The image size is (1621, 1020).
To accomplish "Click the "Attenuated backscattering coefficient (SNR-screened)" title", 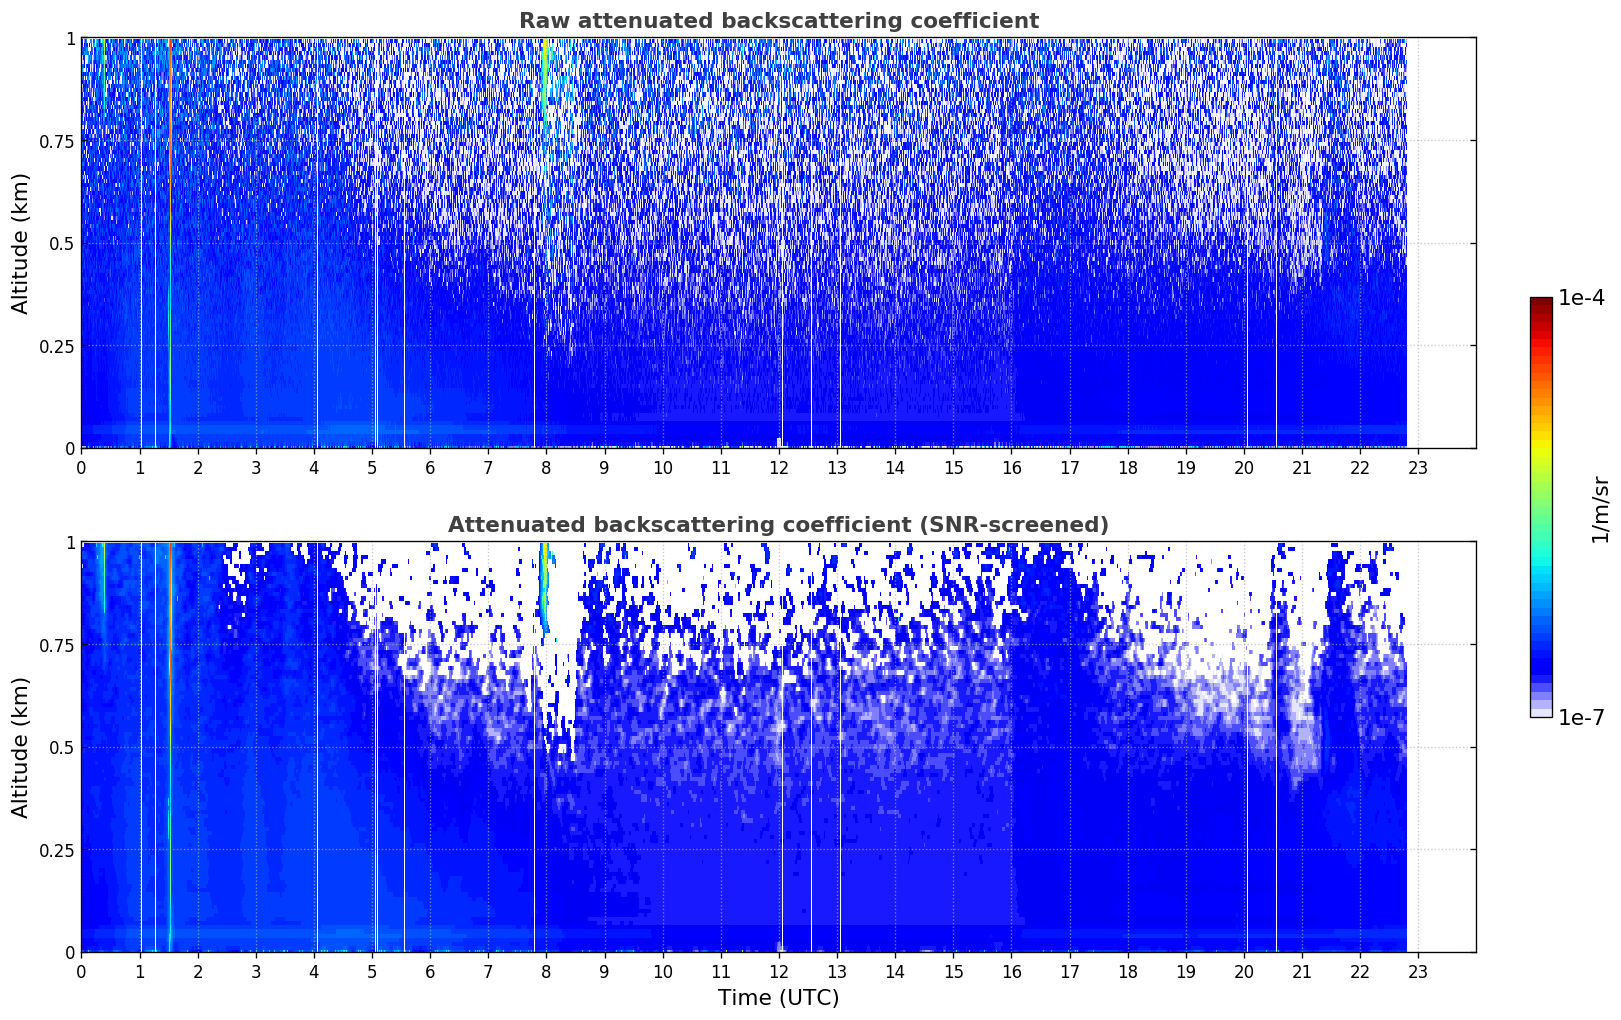I will [x=778, y=525].
